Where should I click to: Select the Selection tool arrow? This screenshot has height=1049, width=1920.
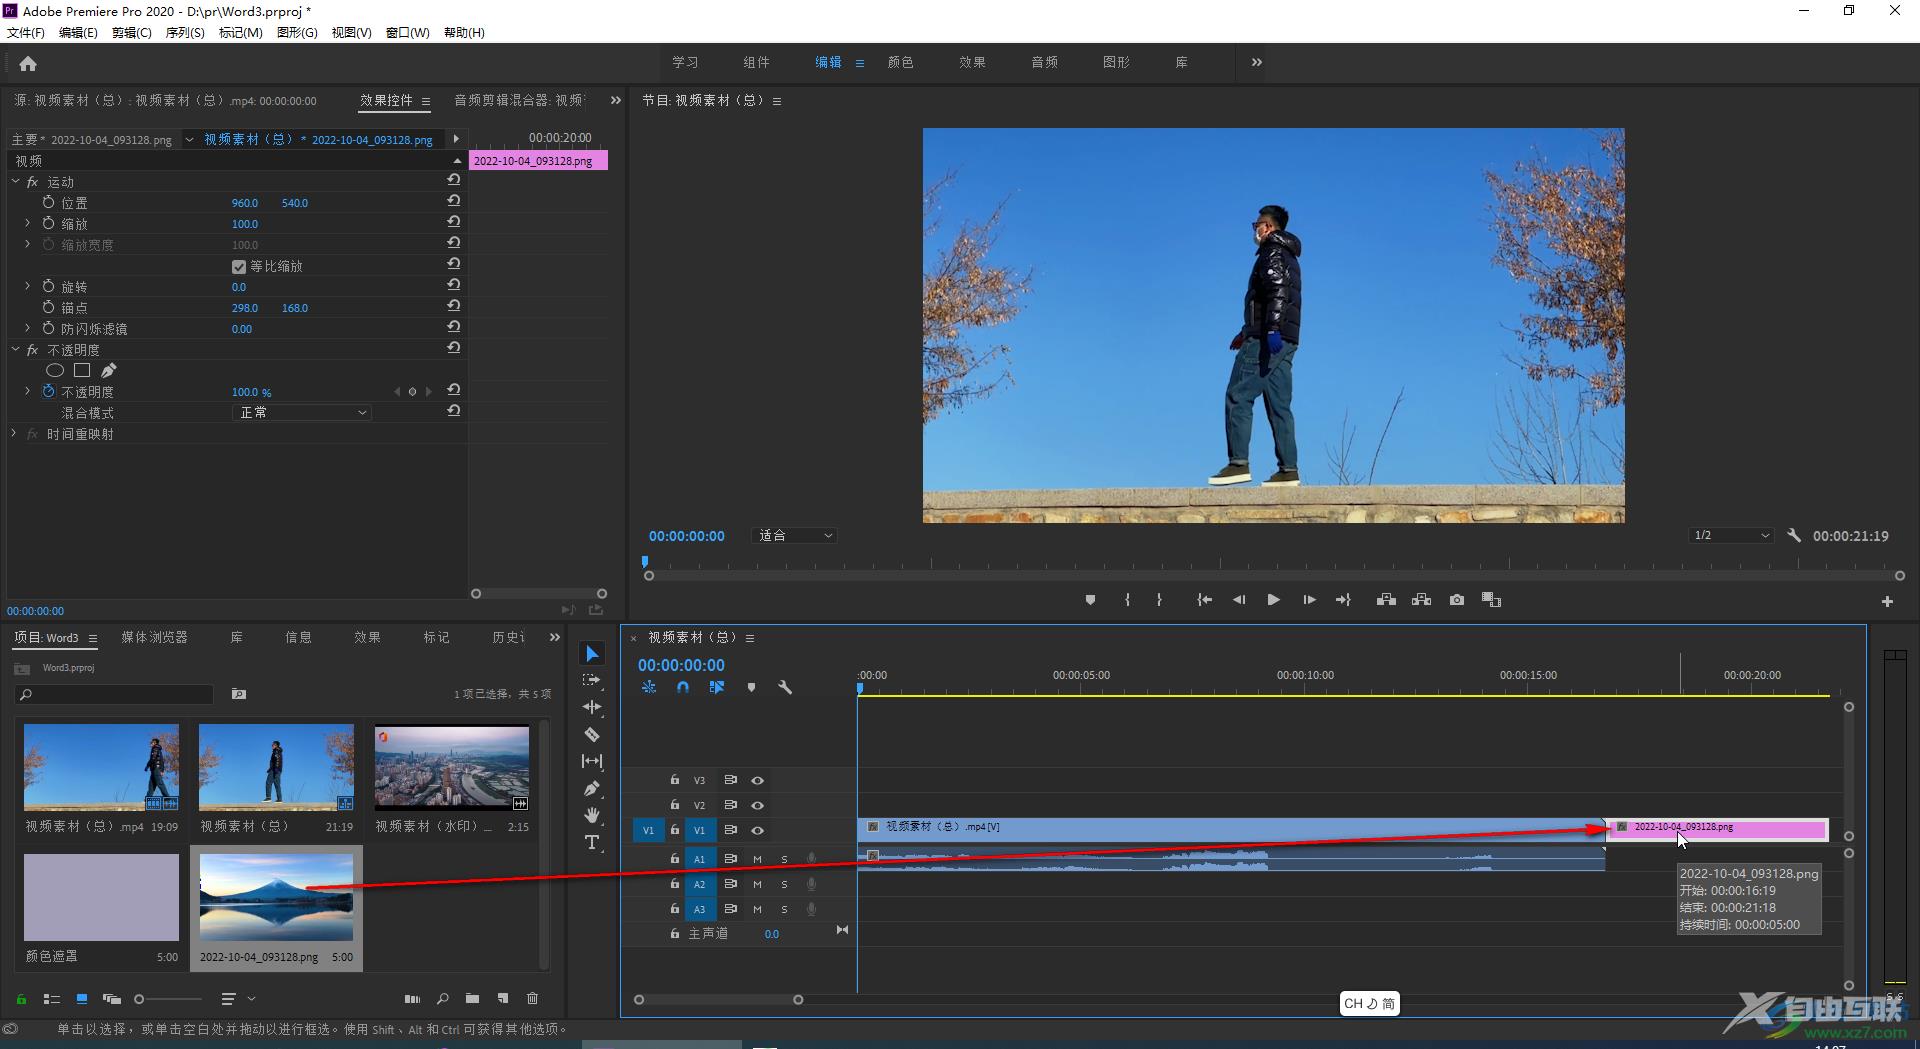[x=592, y=654]
